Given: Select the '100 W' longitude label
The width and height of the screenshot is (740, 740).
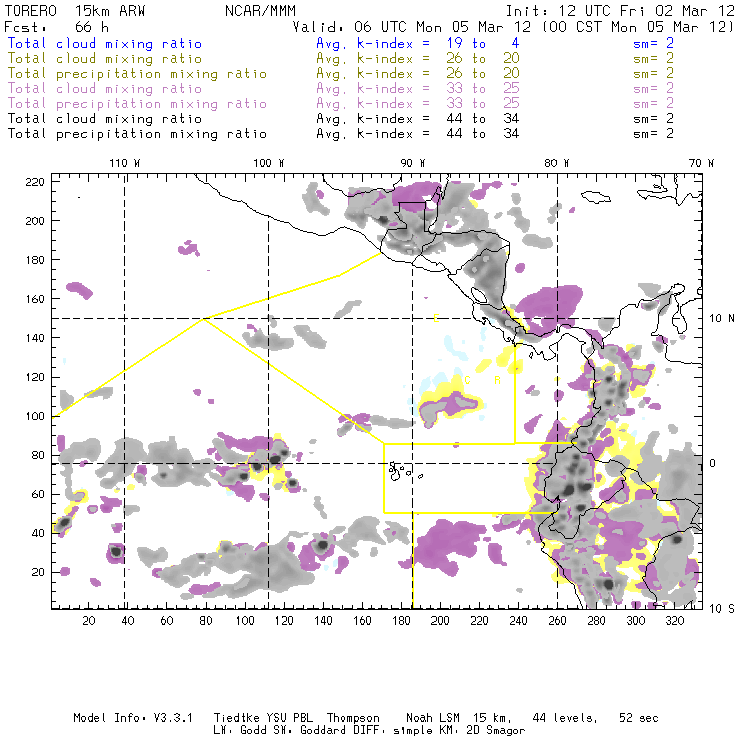Looking at the screenshot, I should coord(269,163).
